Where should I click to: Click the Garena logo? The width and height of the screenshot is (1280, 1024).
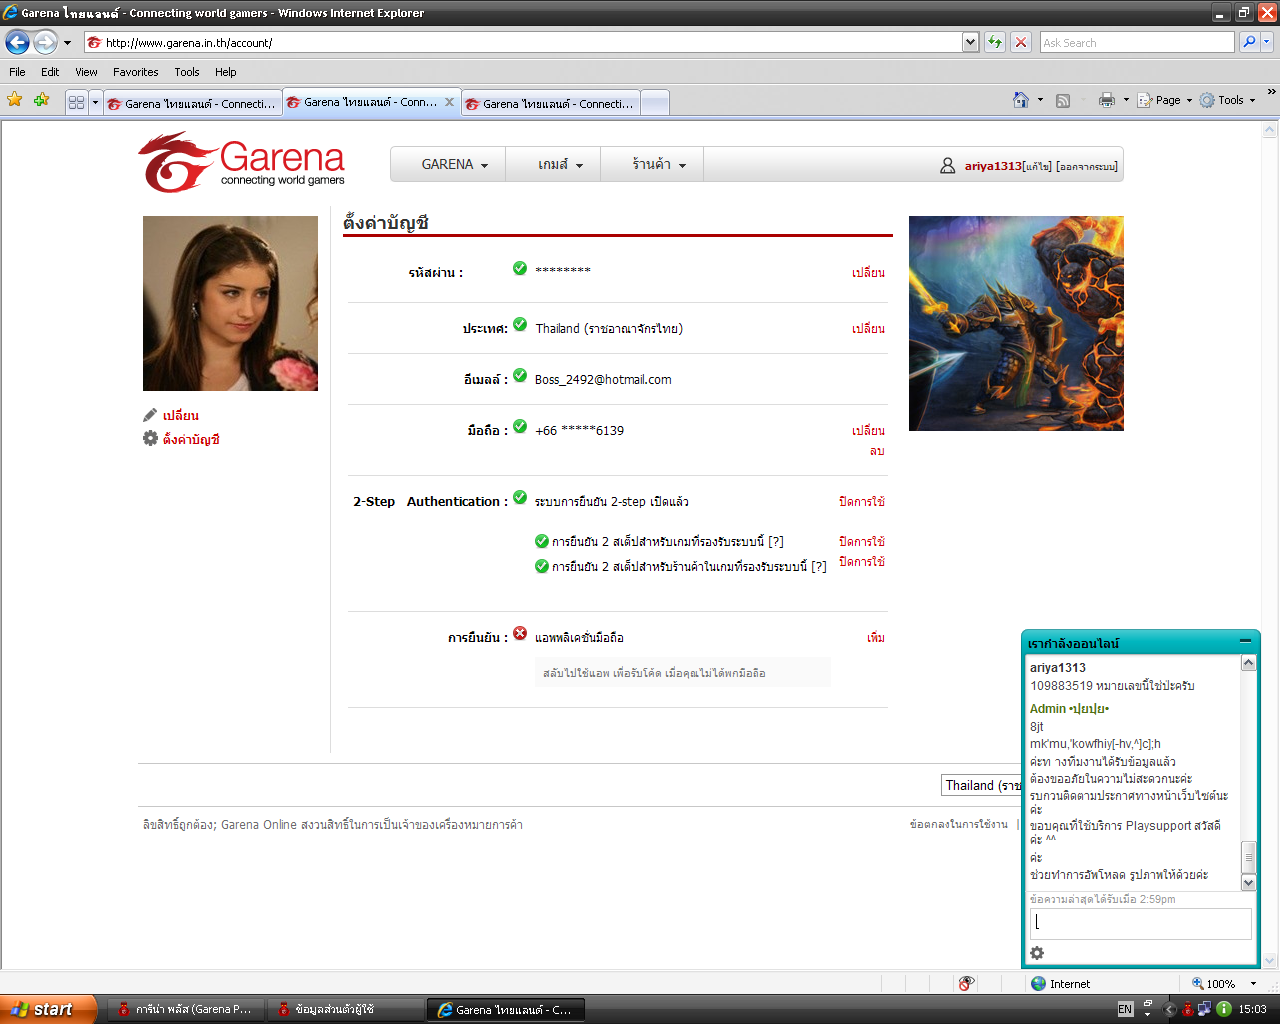point(241,163)
